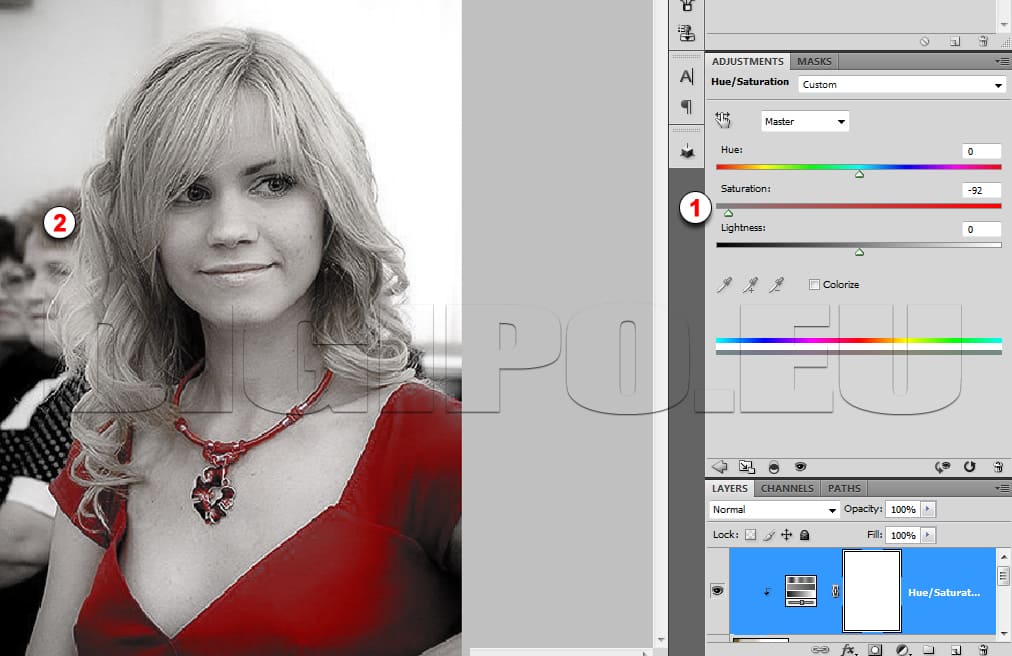Open the Normal blend mode dropdown
The width and height of the screenshot is (1012, 656).
tap(774, 510)
